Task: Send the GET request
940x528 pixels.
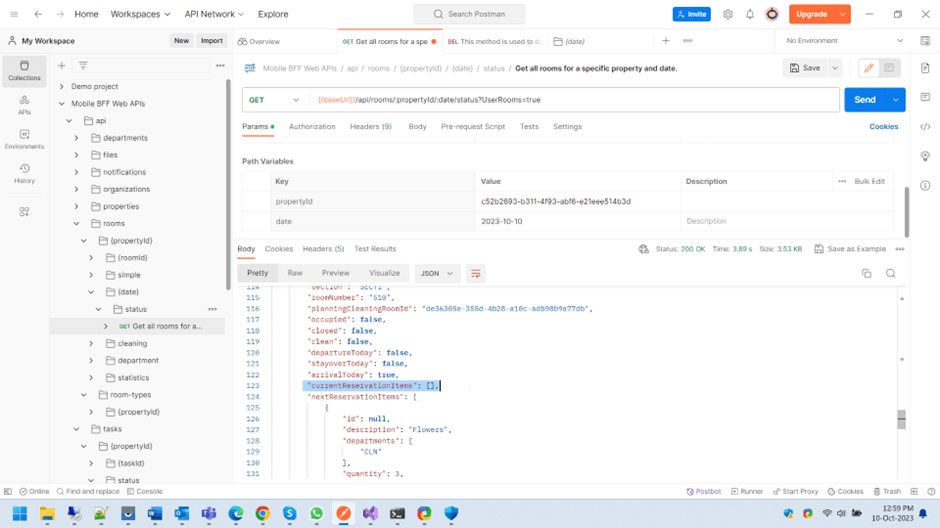Action: pos(865,100)
